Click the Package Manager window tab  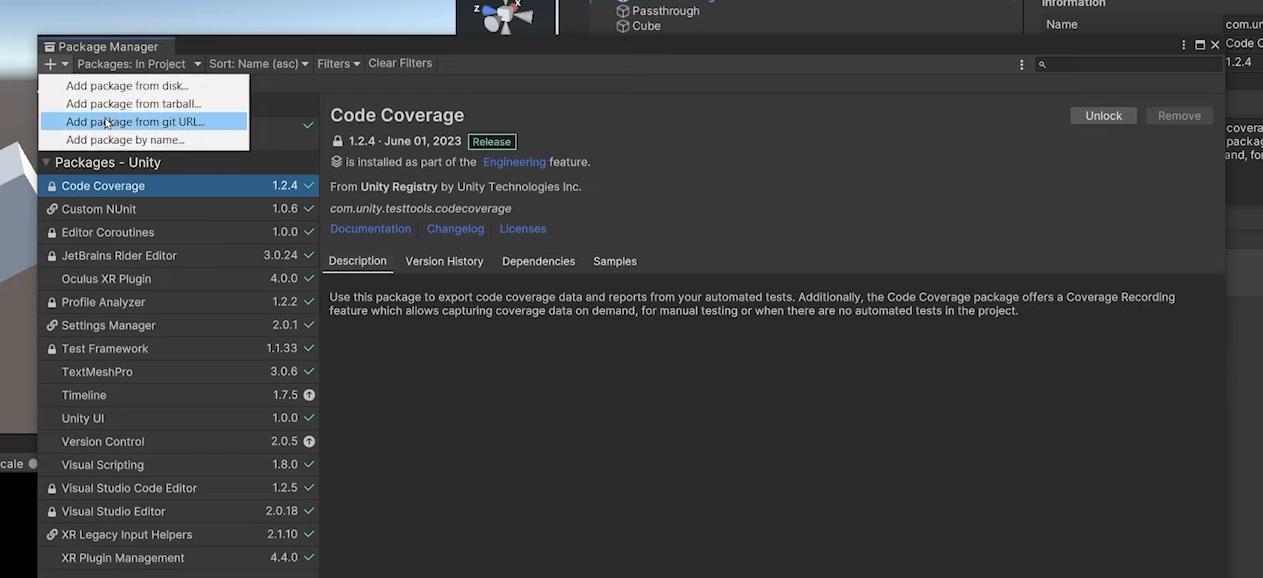(x=106, y=46)
